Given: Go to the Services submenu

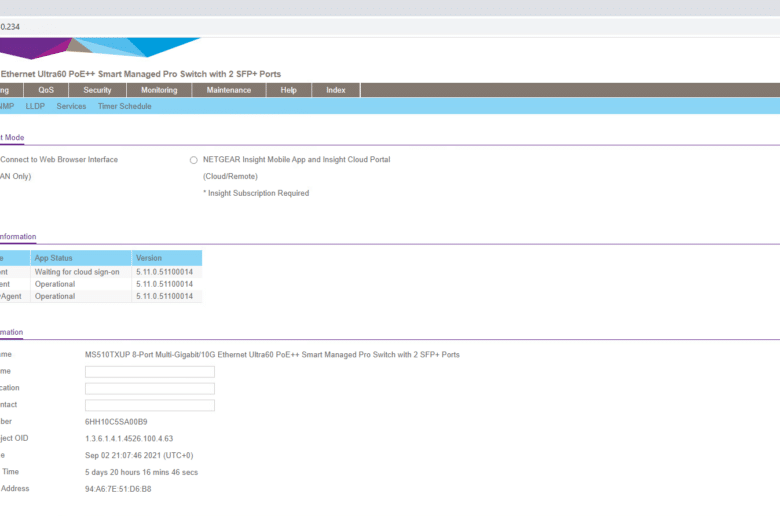Looking at the screenshot, I should 71,106.
